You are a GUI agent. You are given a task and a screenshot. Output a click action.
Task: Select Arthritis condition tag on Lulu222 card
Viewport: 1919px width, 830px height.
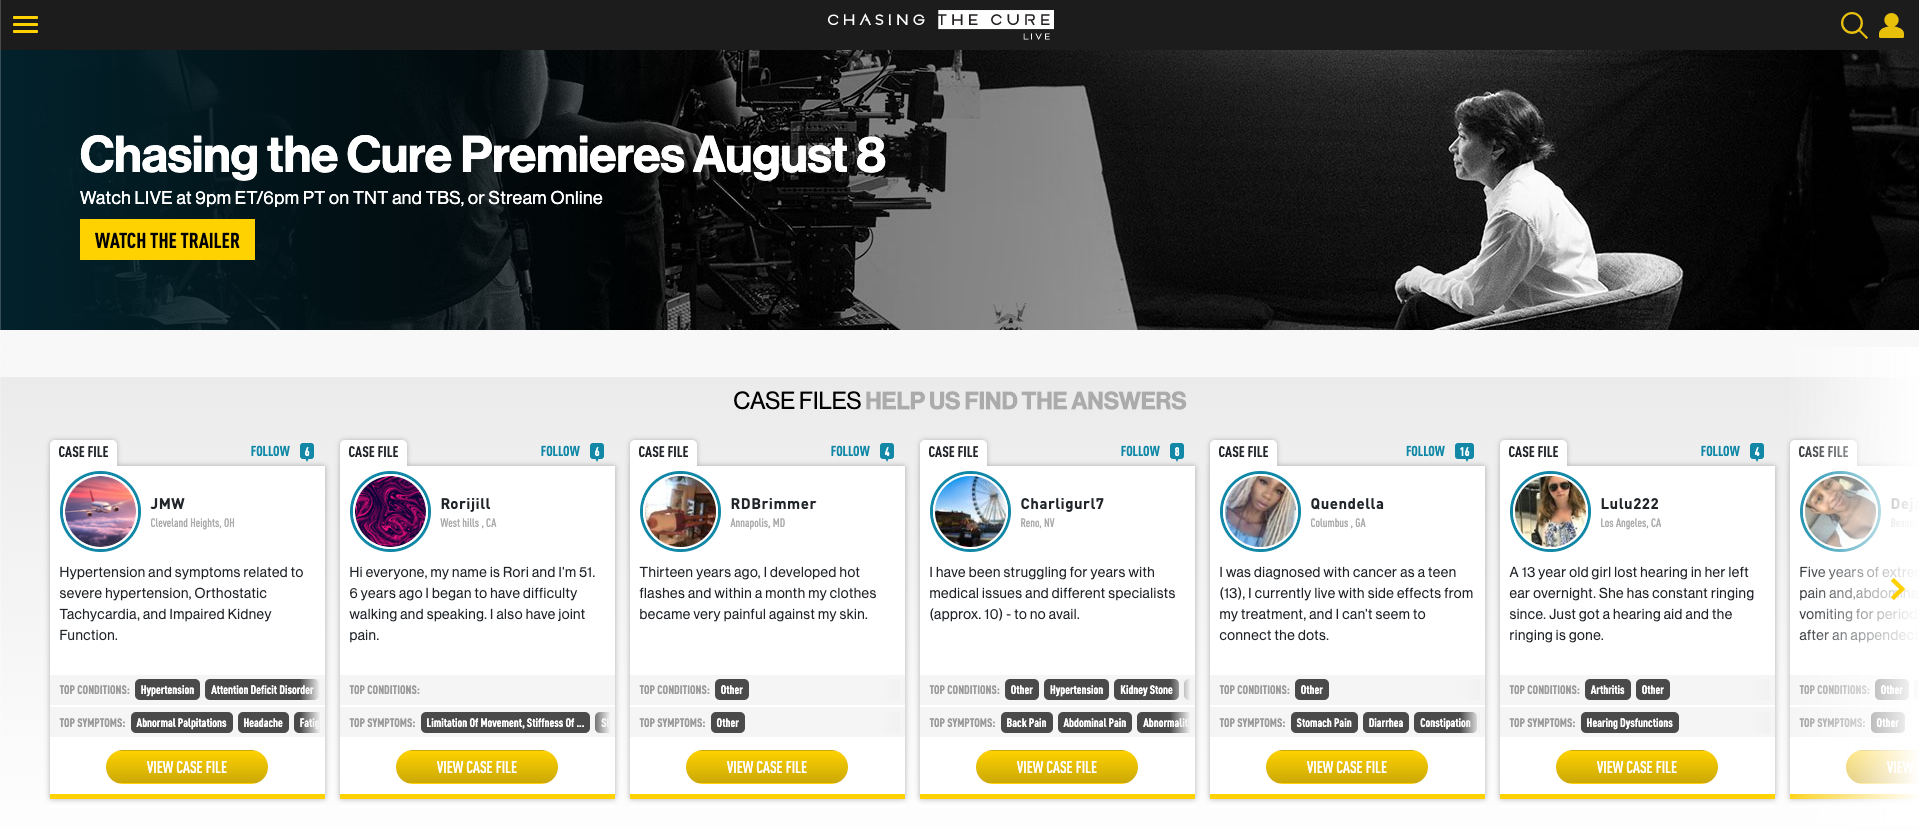coord(1607,690)
